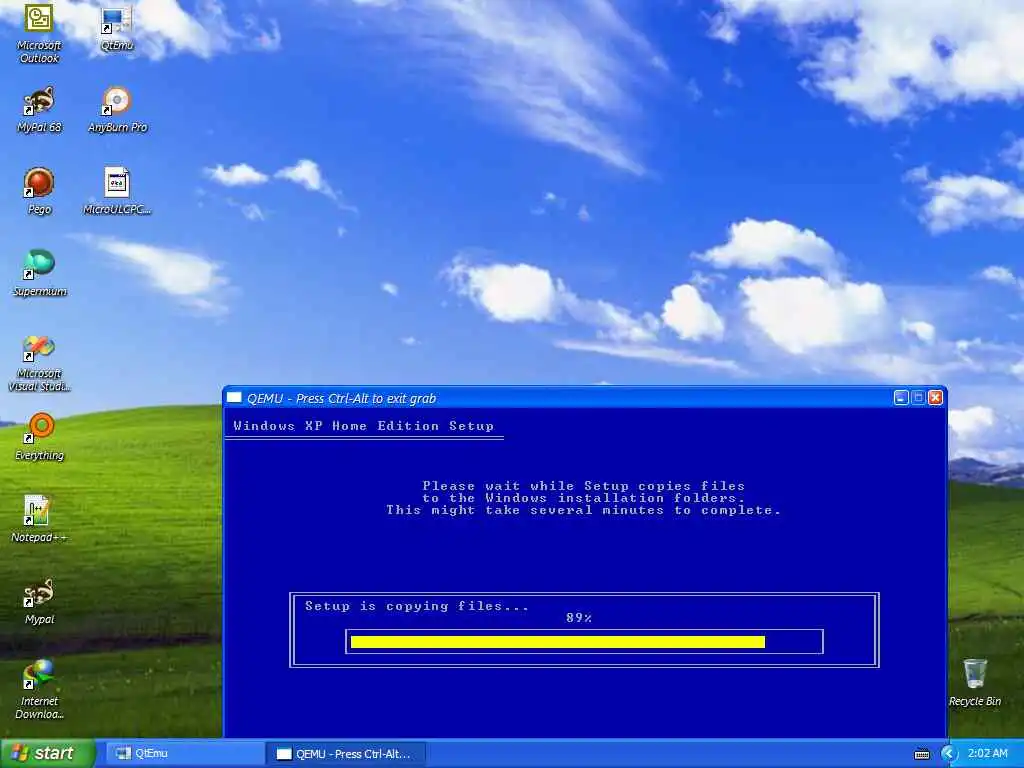Select the Recycle Bin icon
1024x768 pixels.
click(974, 683)
